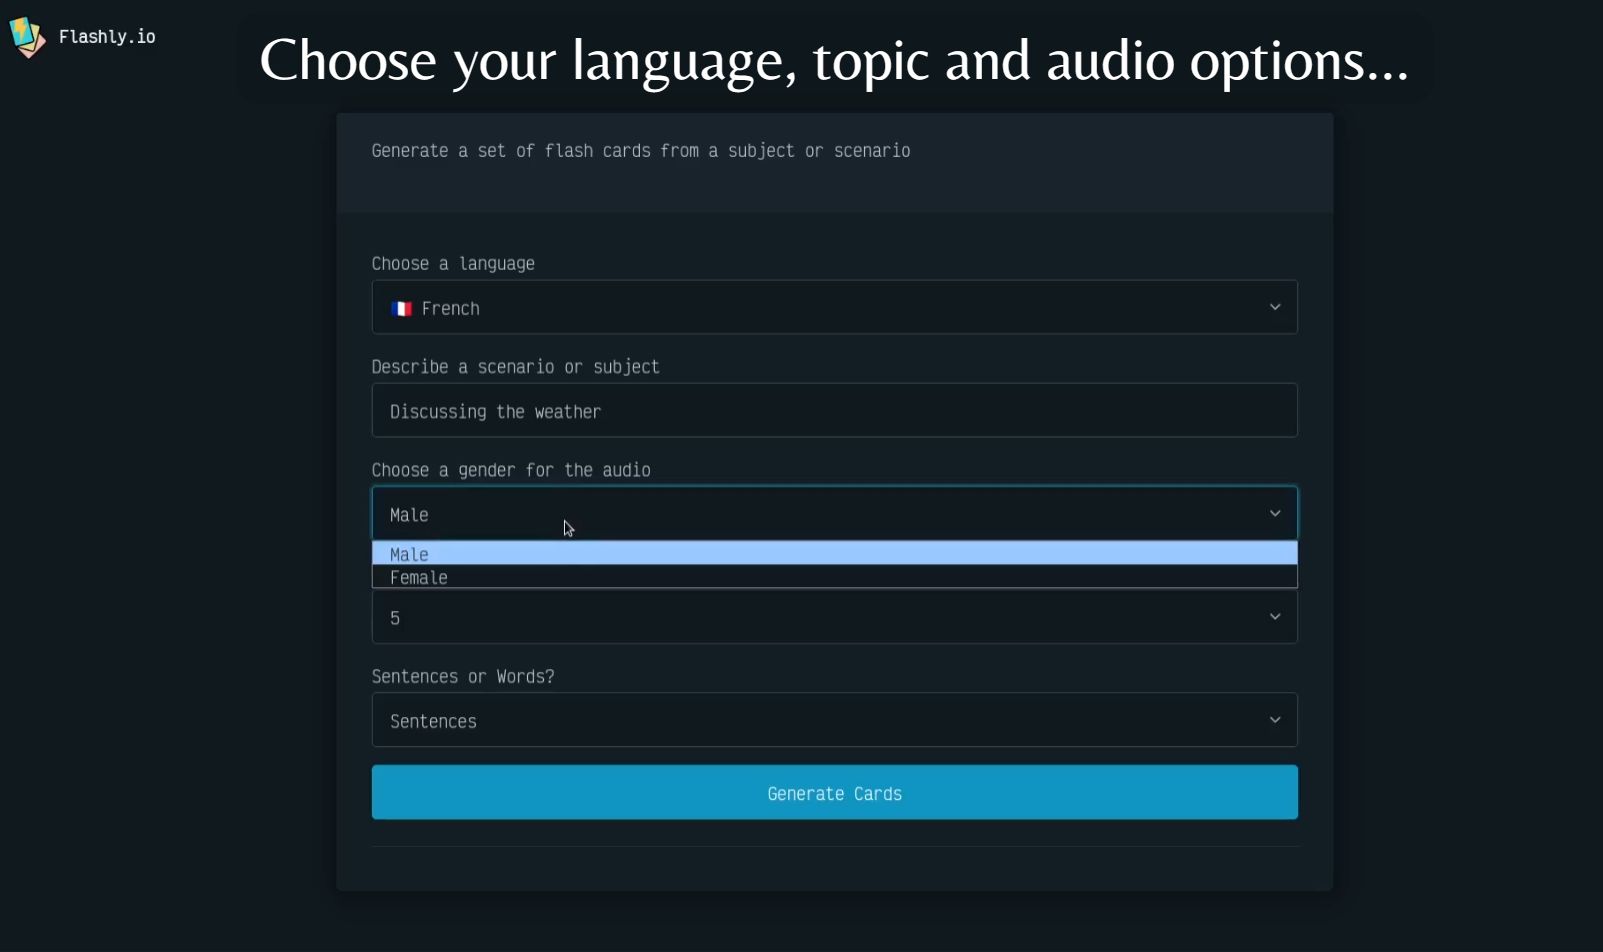The image size is (1603, 952).
Task: Collapse the open gender dropdown
Action: 834,513
